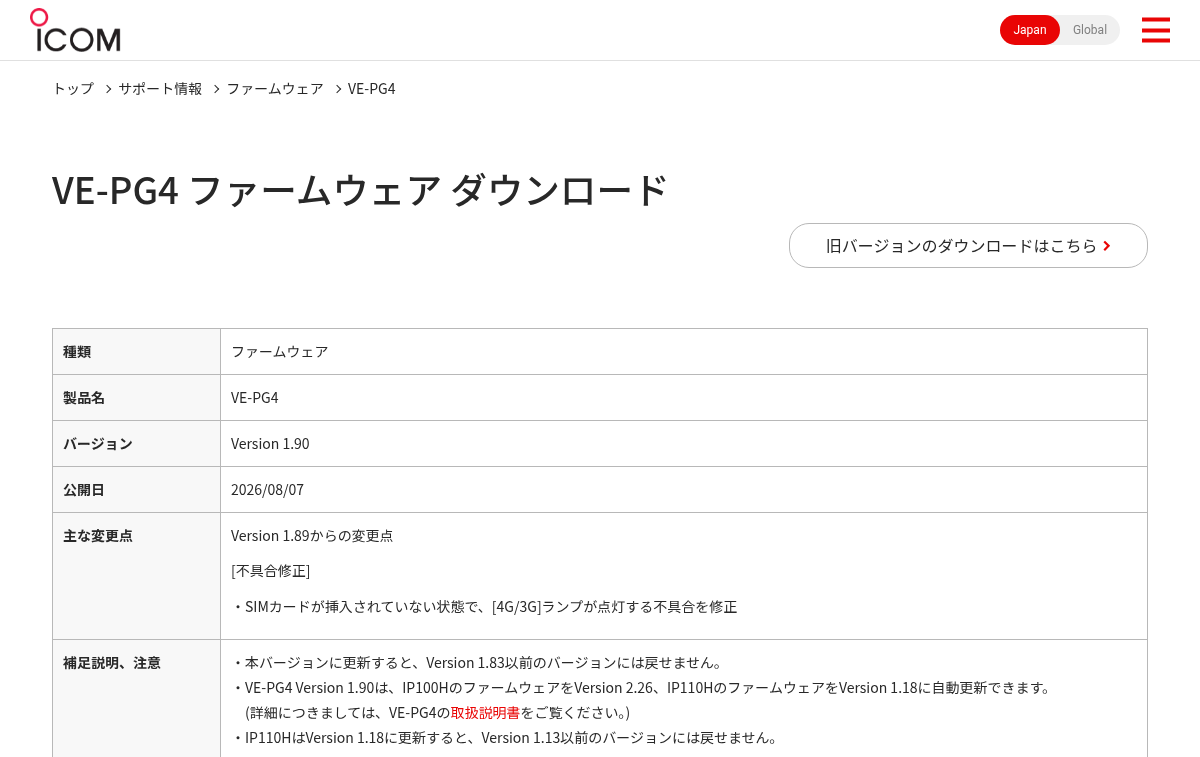Click the SIMカード bug fix line
This screenshot has width=1200, height=757.
(484, 607)
